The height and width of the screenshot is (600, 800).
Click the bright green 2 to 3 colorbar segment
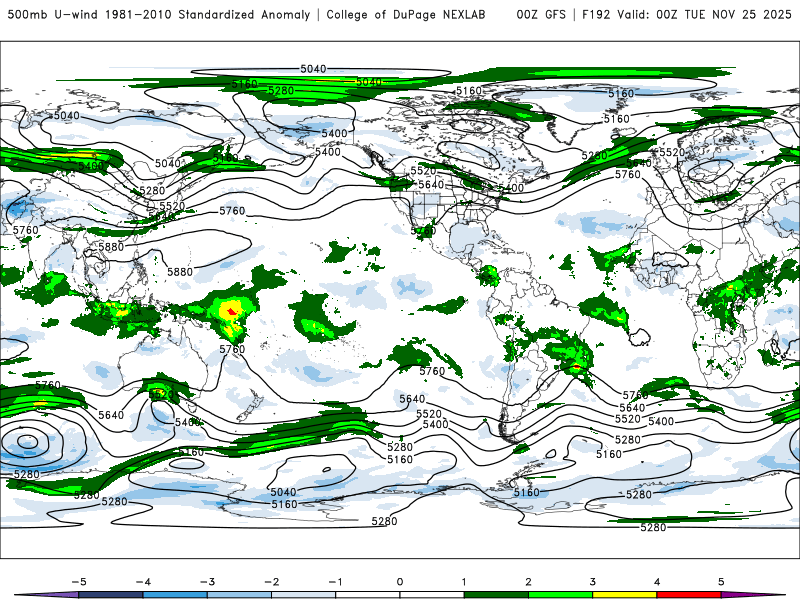[560, 595]
